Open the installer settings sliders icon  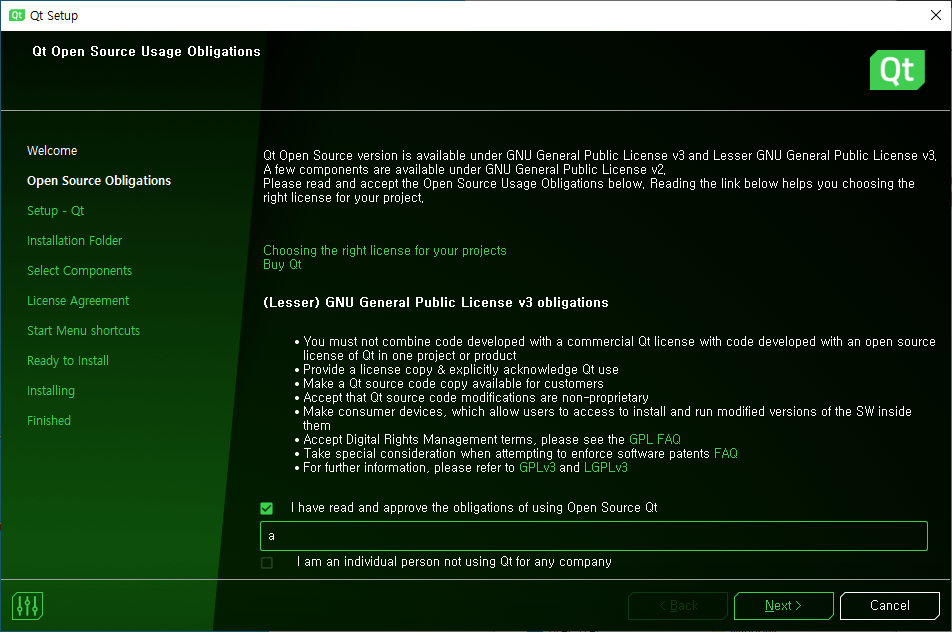click(x=27, y=605)
